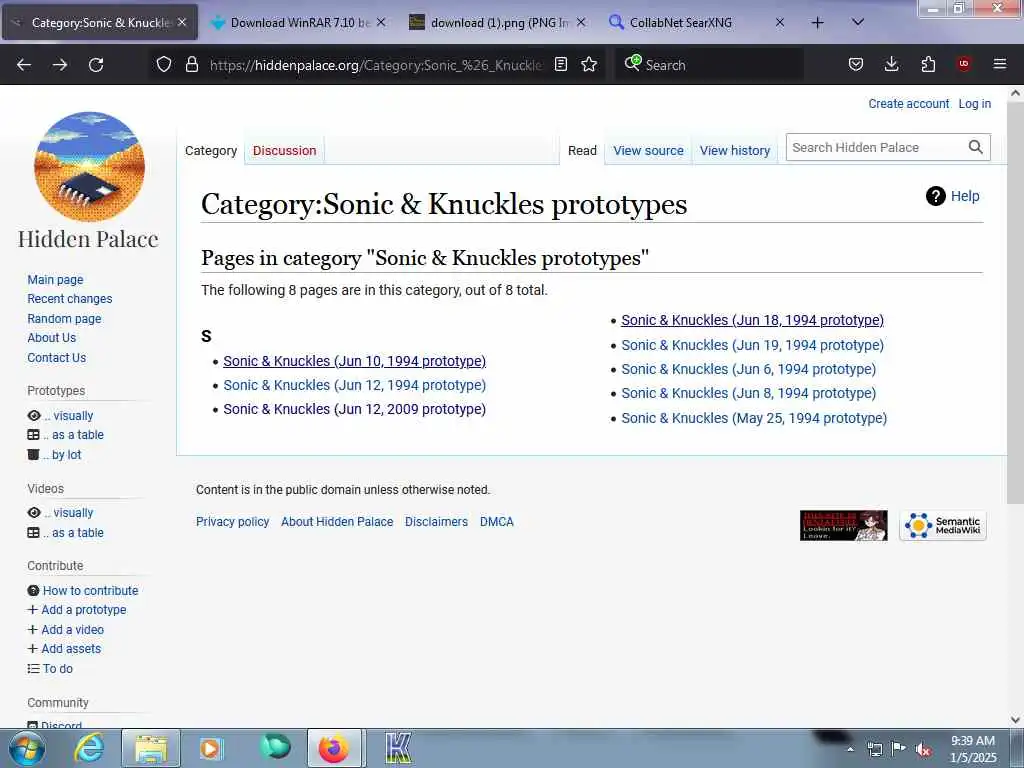1024x768 pixels.
Task: List all tabs with the chevron
Action: click(858, 22)
